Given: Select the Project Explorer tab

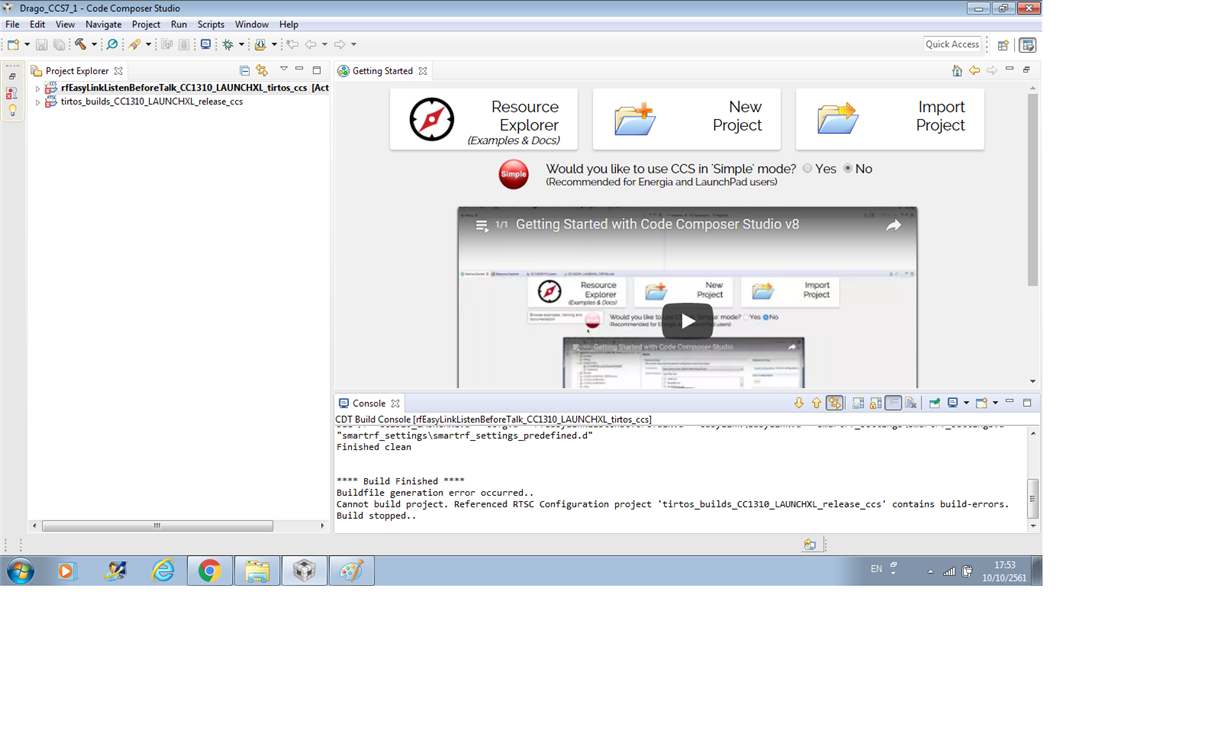Looking at the screenshot, I should 77,71.
